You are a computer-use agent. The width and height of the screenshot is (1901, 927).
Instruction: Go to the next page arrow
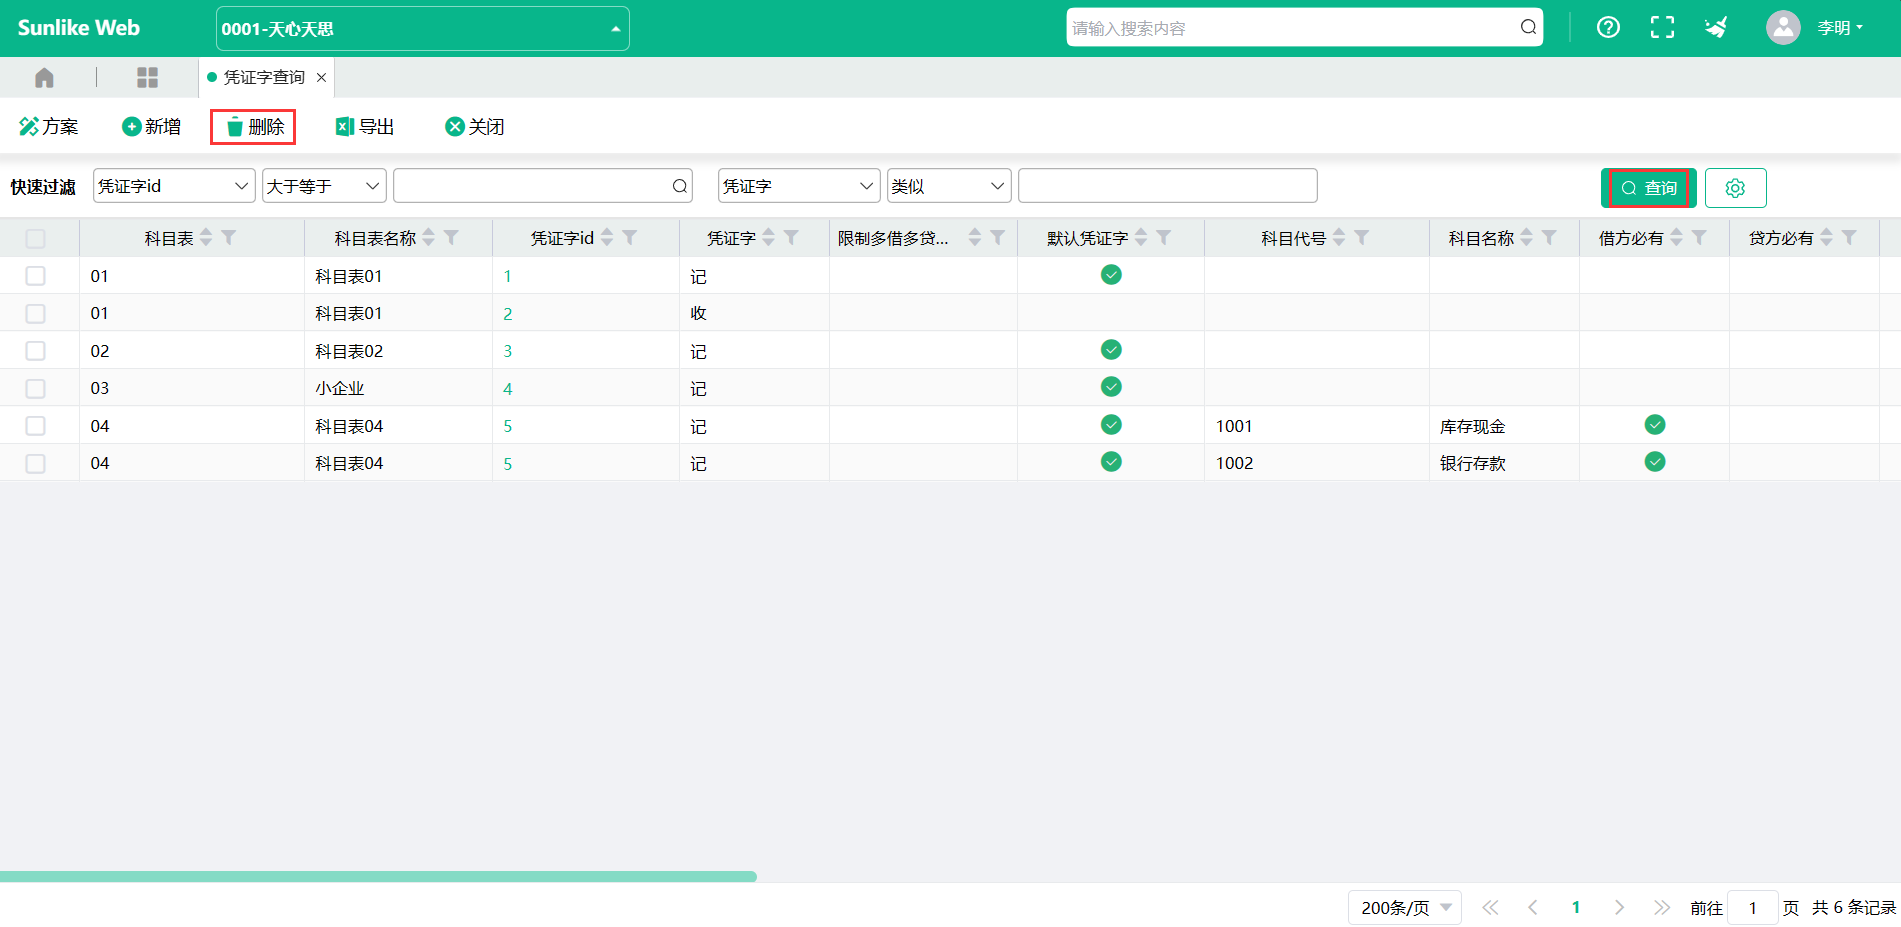click(x=1619, y=907)
